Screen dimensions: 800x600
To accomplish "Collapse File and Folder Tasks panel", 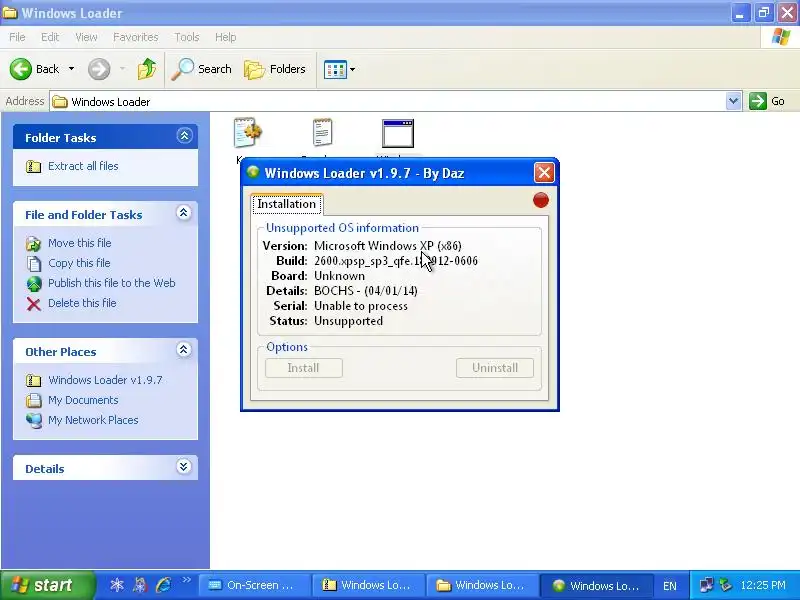I will pyautogui.click(x=184, y=213).
